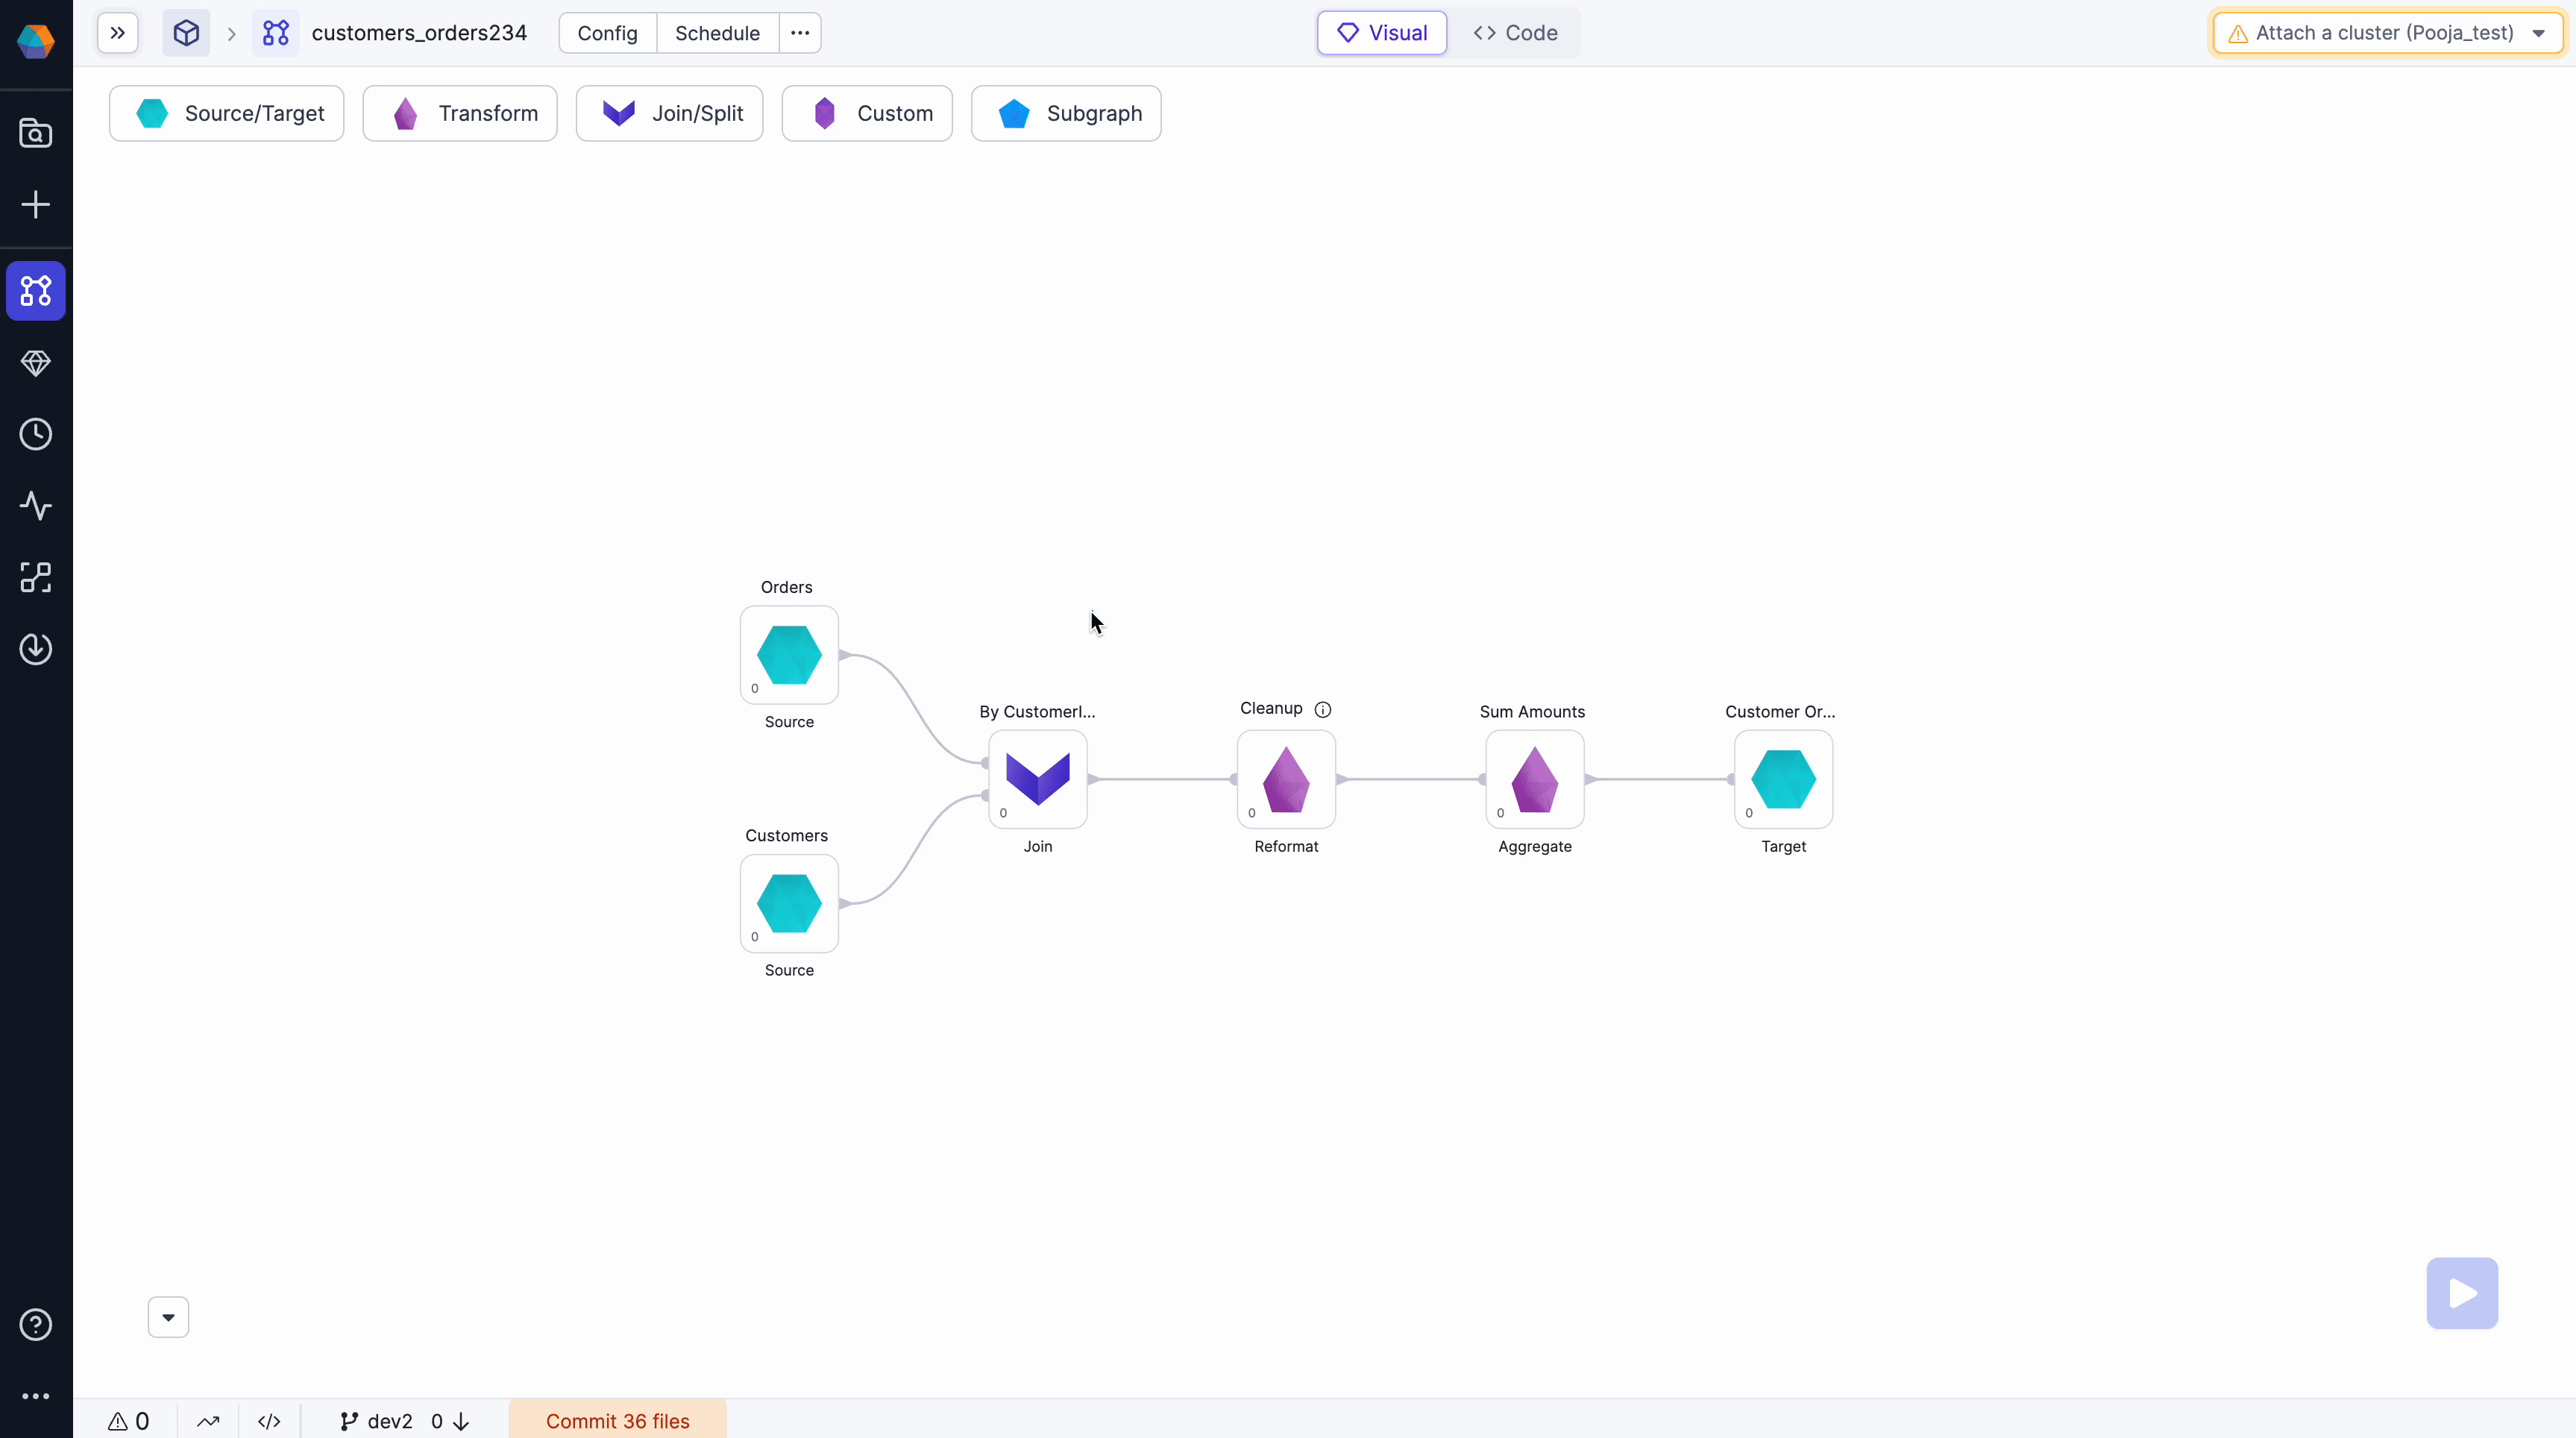The image size is (2576, 1438).
Task: Click the Join/Split node type icon
Action: pyautogui.click(x=619, y=111)
